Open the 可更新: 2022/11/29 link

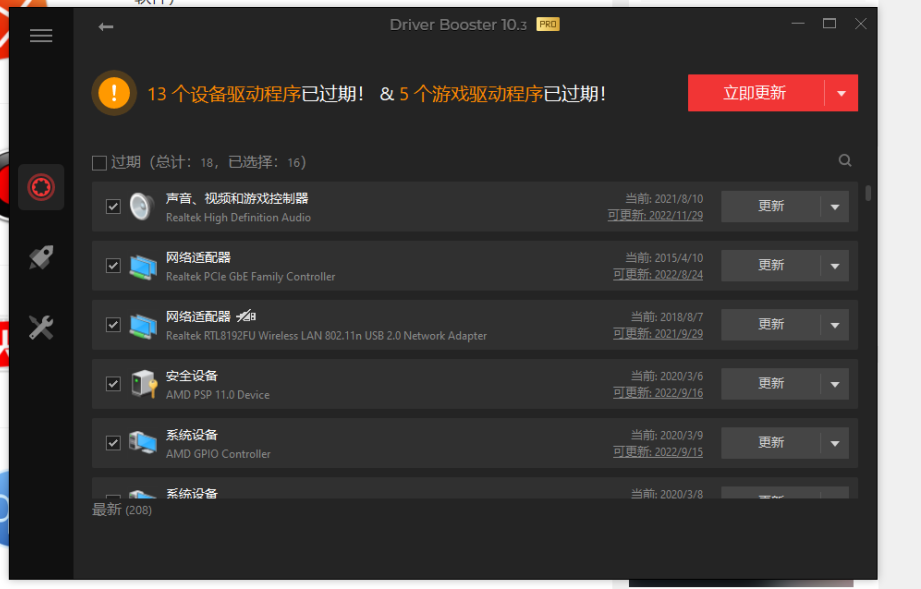click(x=655, y=216)
